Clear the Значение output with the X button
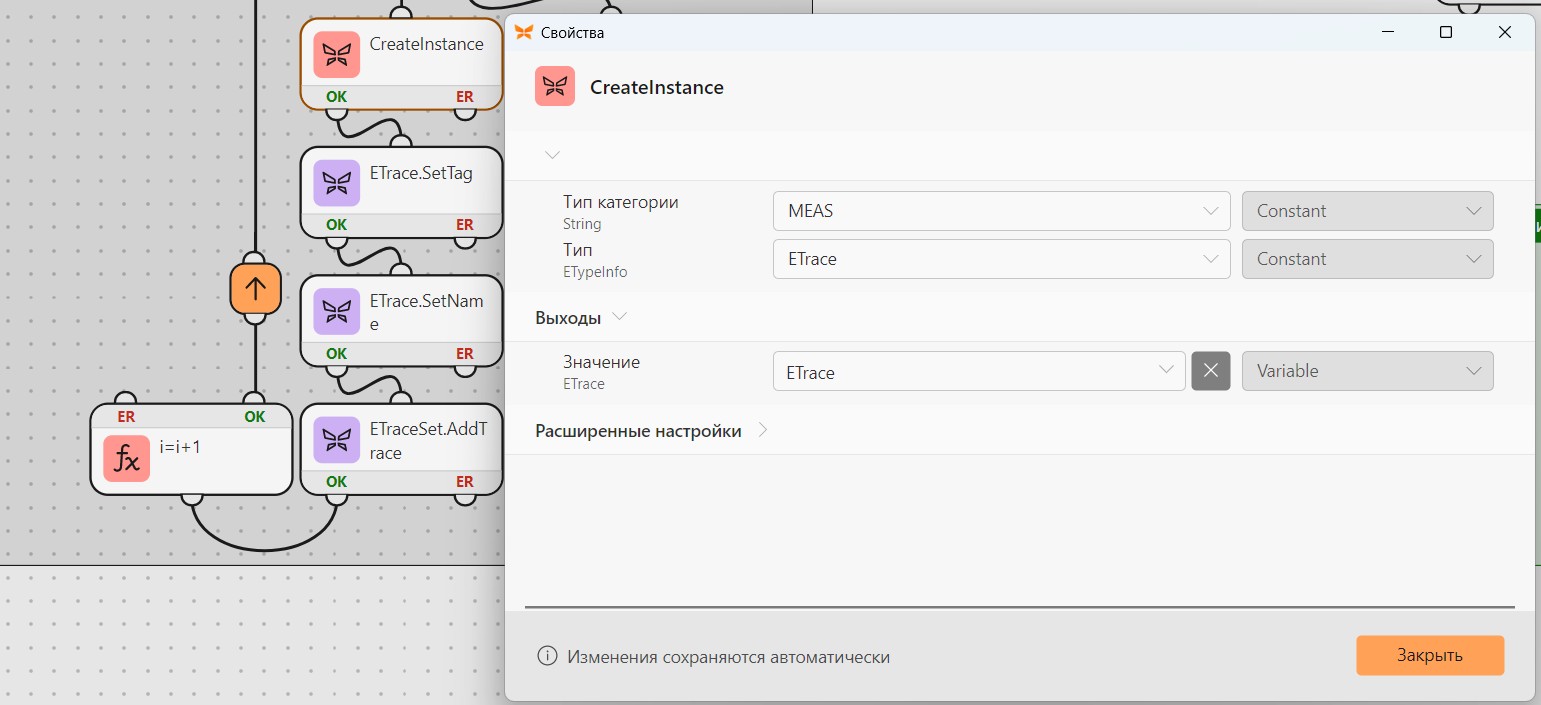The width and height of the screenshot is (1541, 705). click(1211, 371)
